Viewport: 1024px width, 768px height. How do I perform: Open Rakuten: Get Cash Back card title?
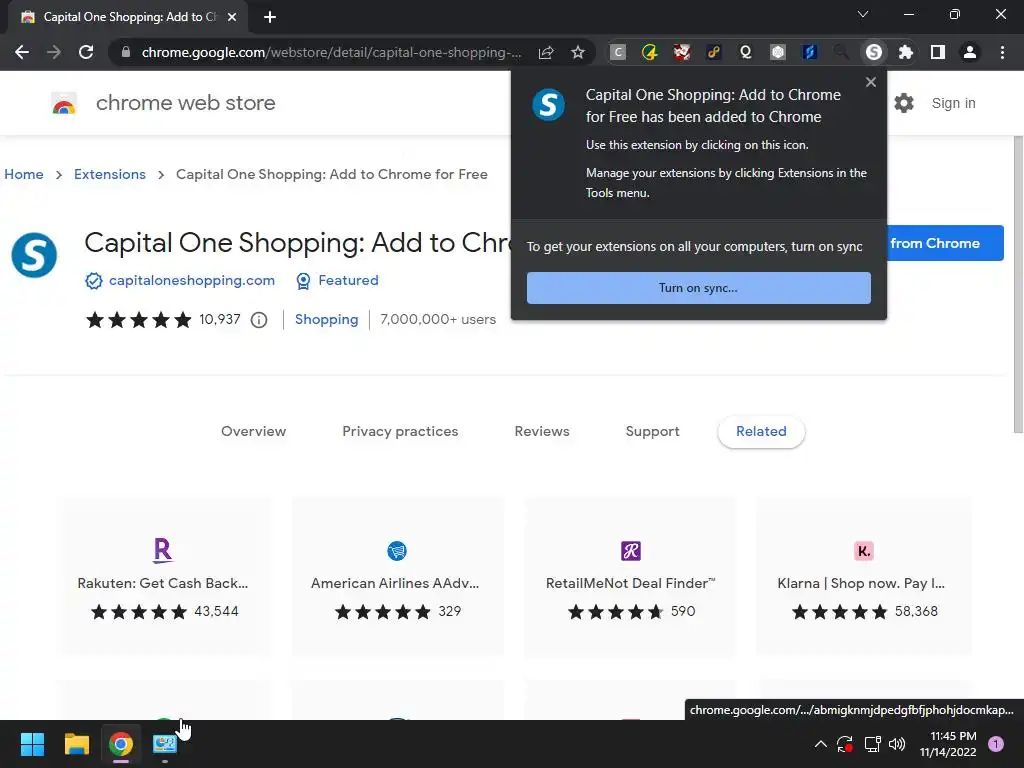coord(163,583)
